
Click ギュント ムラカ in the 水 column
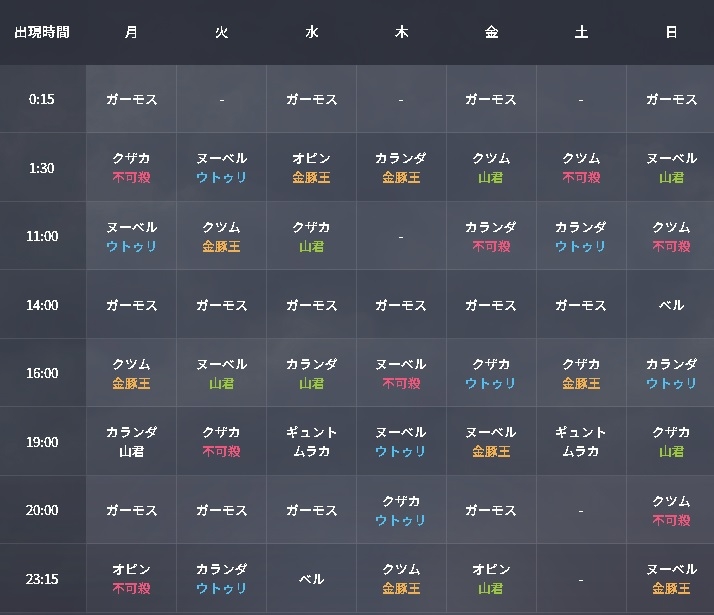[311, 442]
